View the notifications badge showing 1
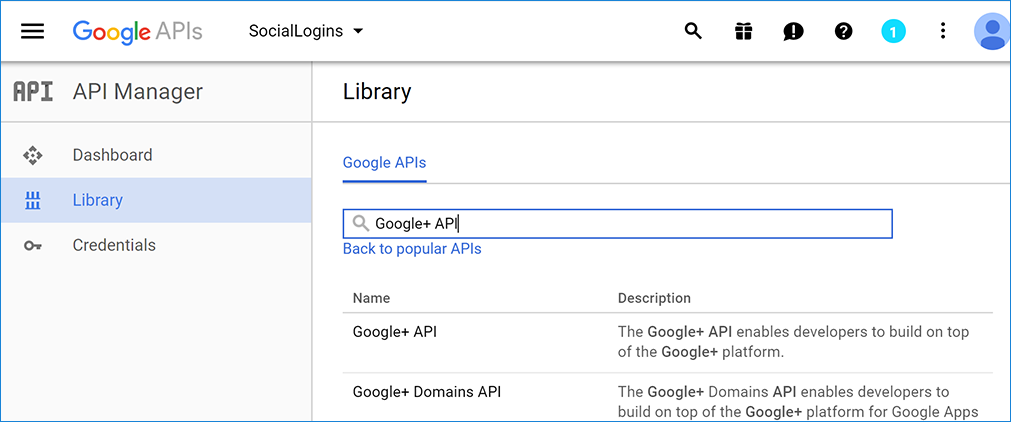Viewport: 1011px width, 422px height. tap(893, 31)
